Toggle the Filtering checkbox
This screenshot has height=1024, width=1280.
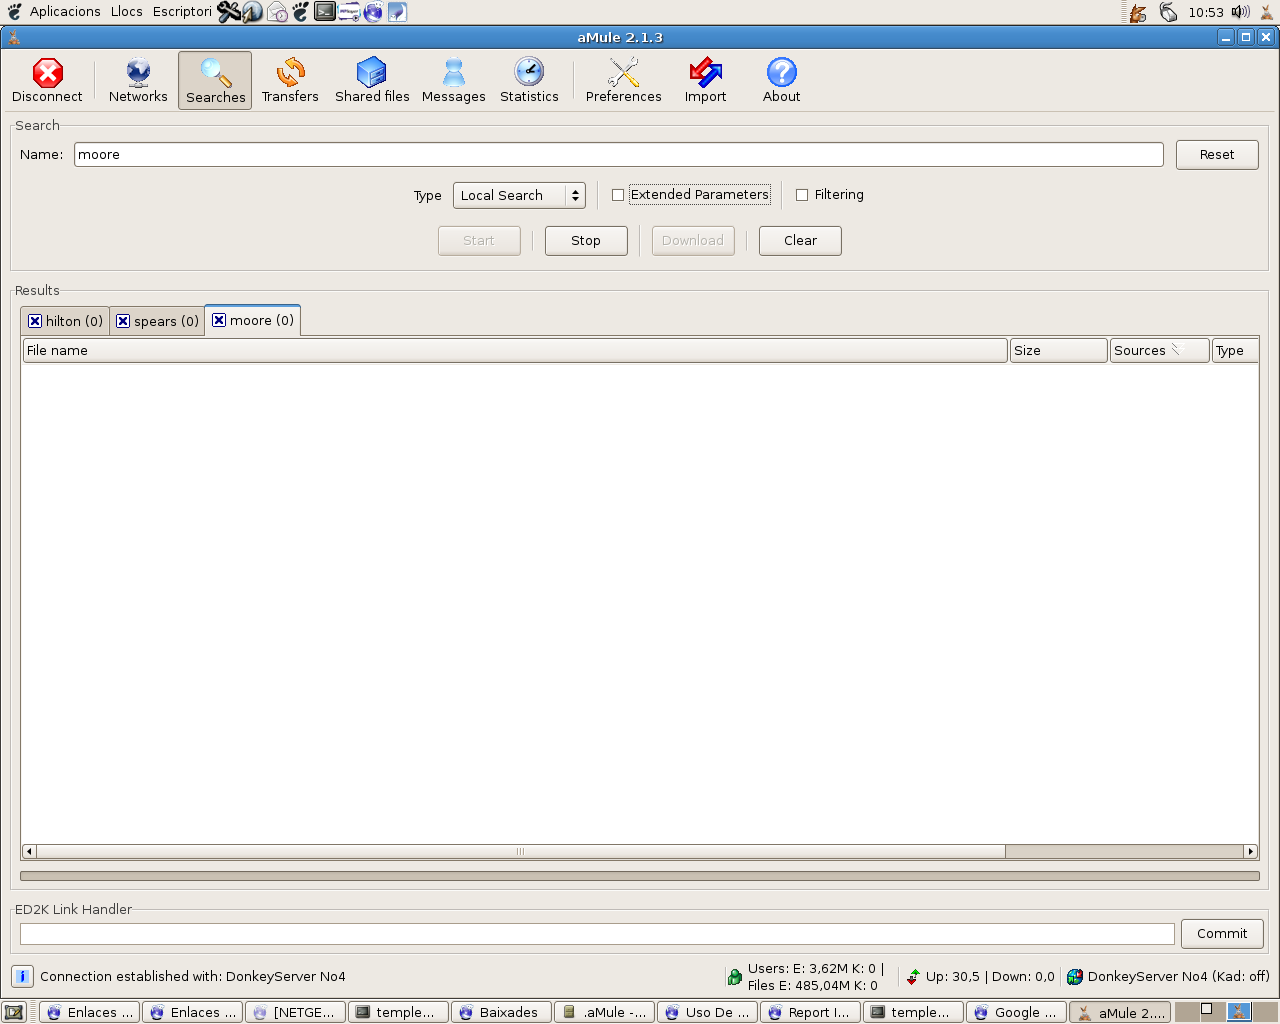pos(802,195)
